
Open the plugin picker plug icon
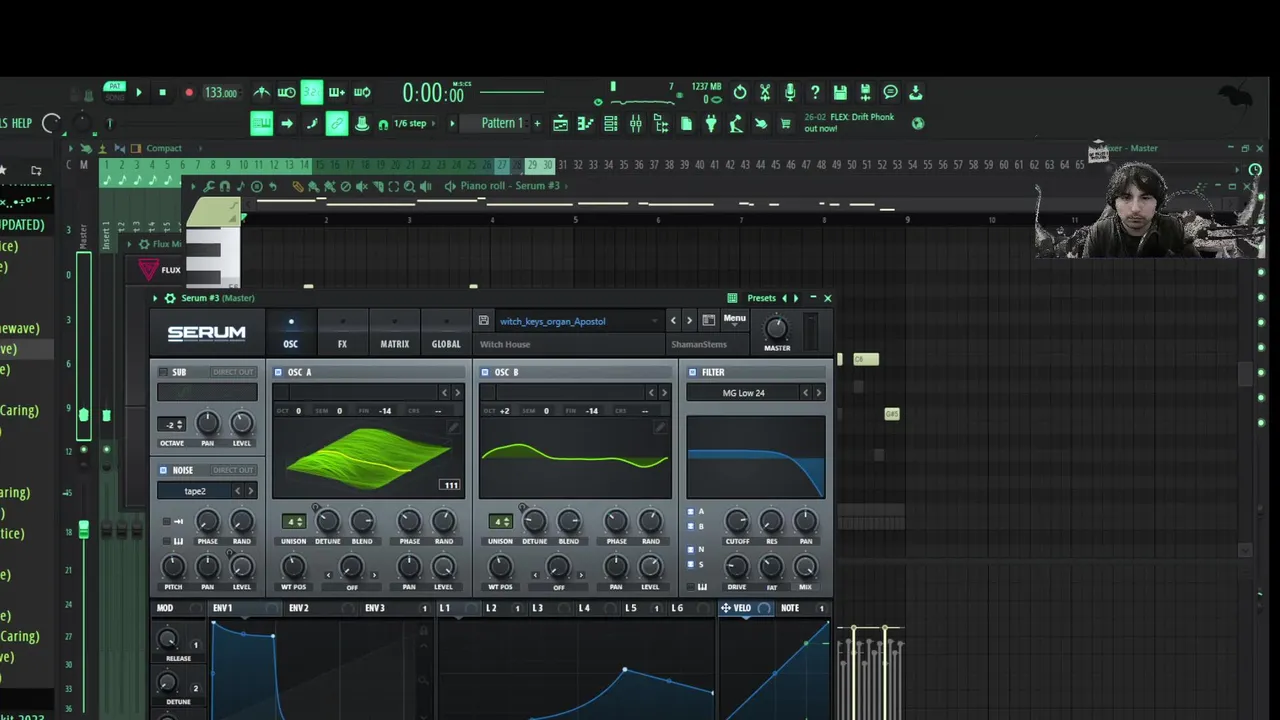click(x=711, y=124)
